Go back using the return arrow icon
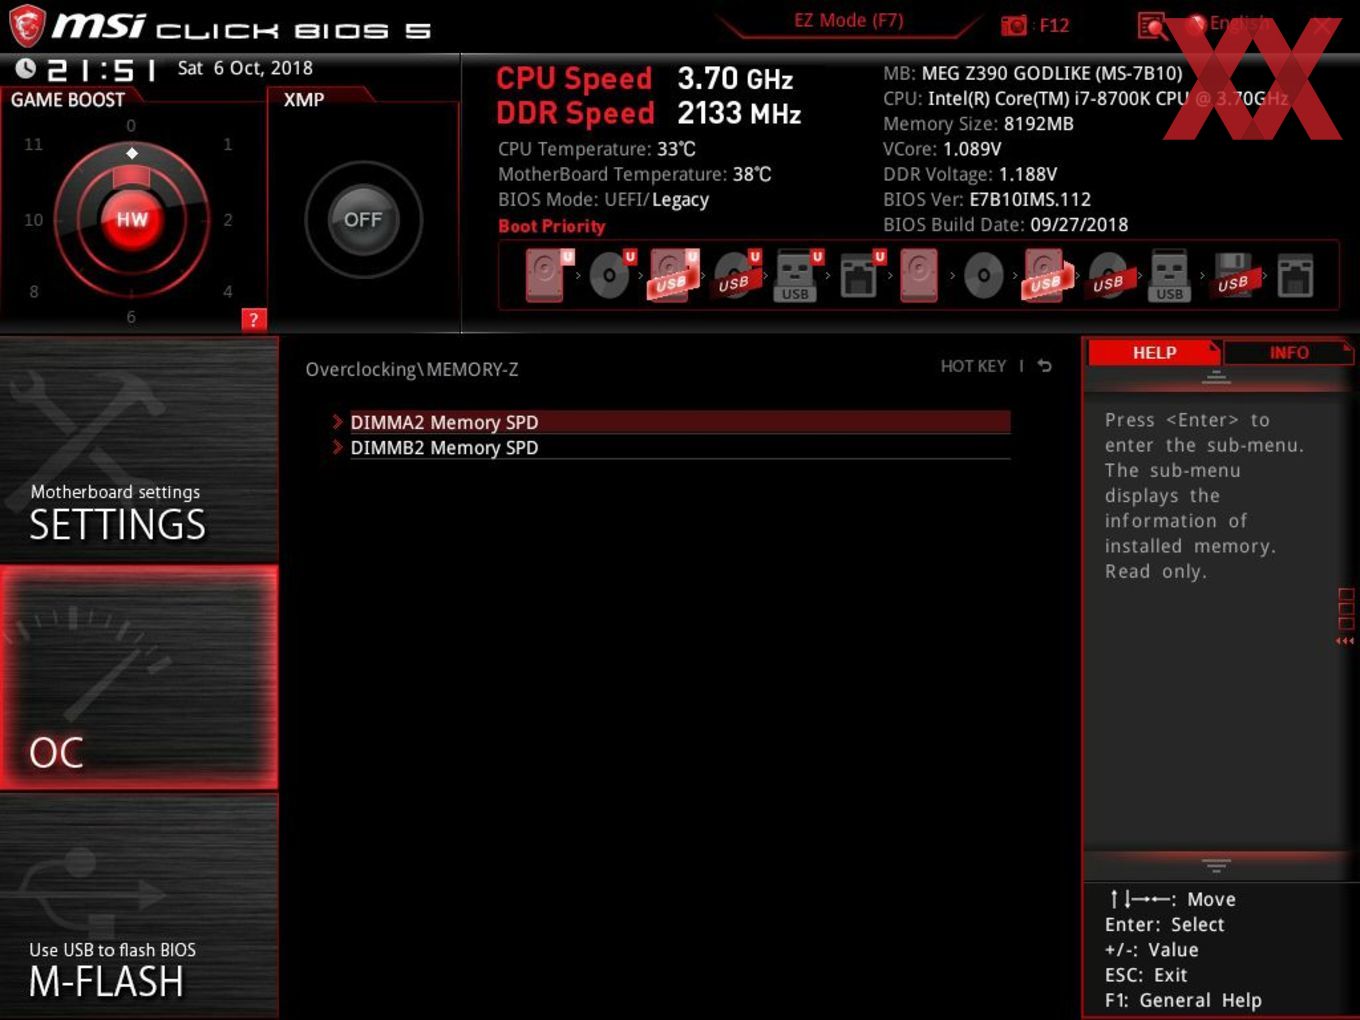Image resolution: width=1360 pixels, height=1020 pixels. [1044, 366]
